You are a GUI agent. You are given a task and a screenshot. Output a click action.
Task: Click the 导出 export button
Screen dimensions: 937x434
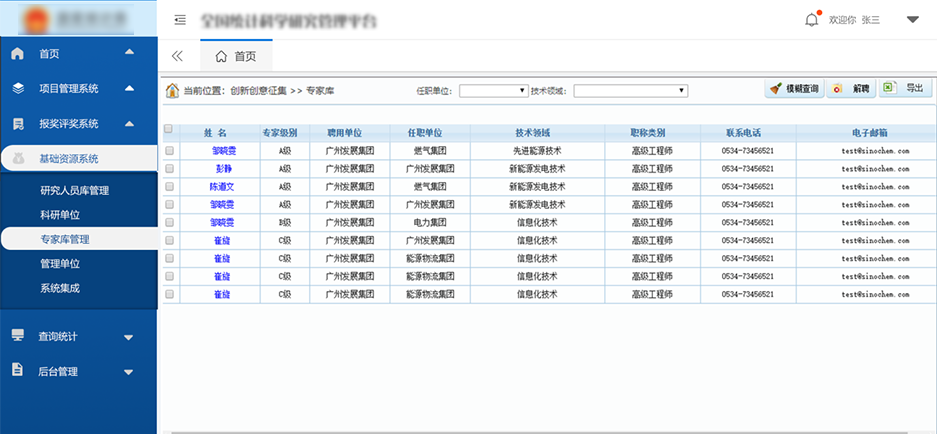[903, 89]
